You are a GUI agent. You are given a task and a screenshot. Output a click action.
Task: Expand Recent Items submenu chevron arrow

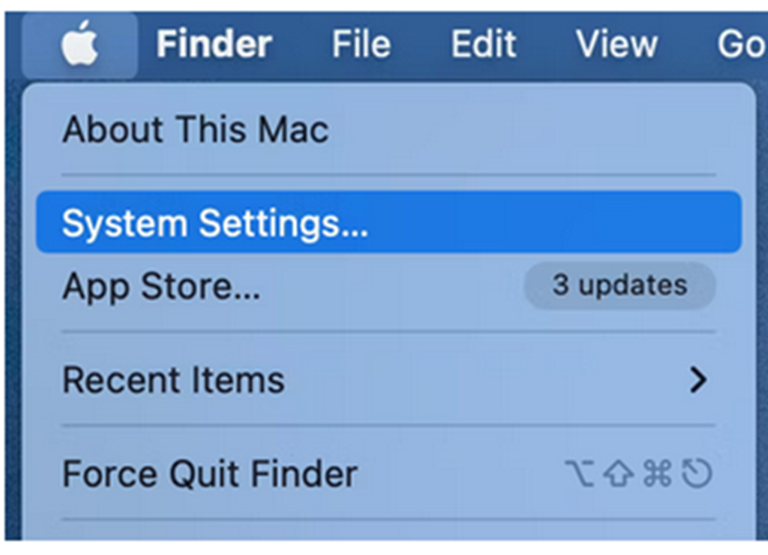click(x=698, y=380)
